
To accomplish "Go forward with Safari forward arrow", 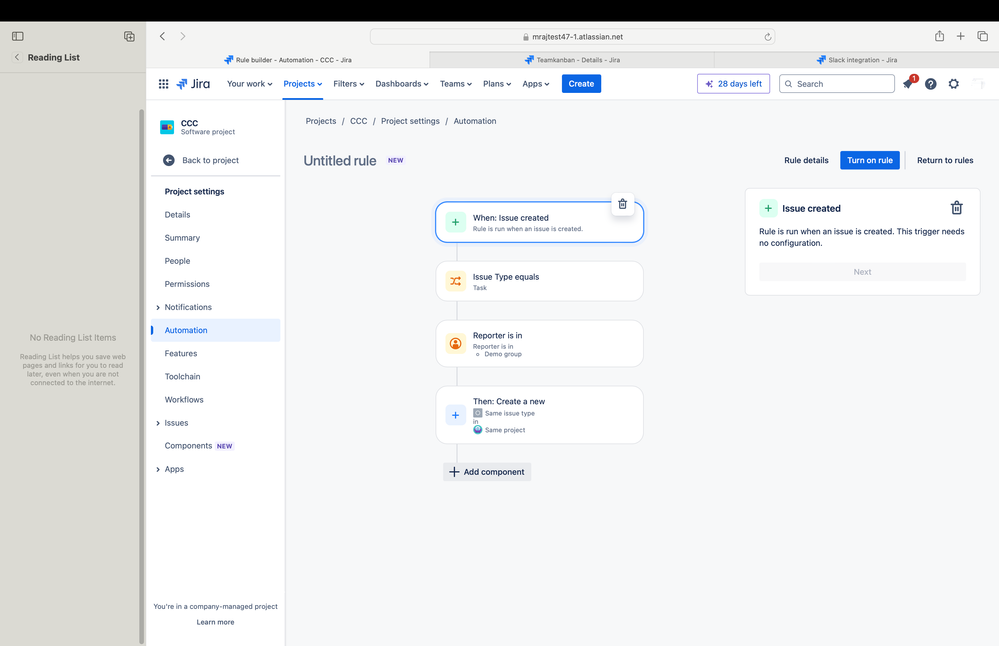I will coord(183,36).
